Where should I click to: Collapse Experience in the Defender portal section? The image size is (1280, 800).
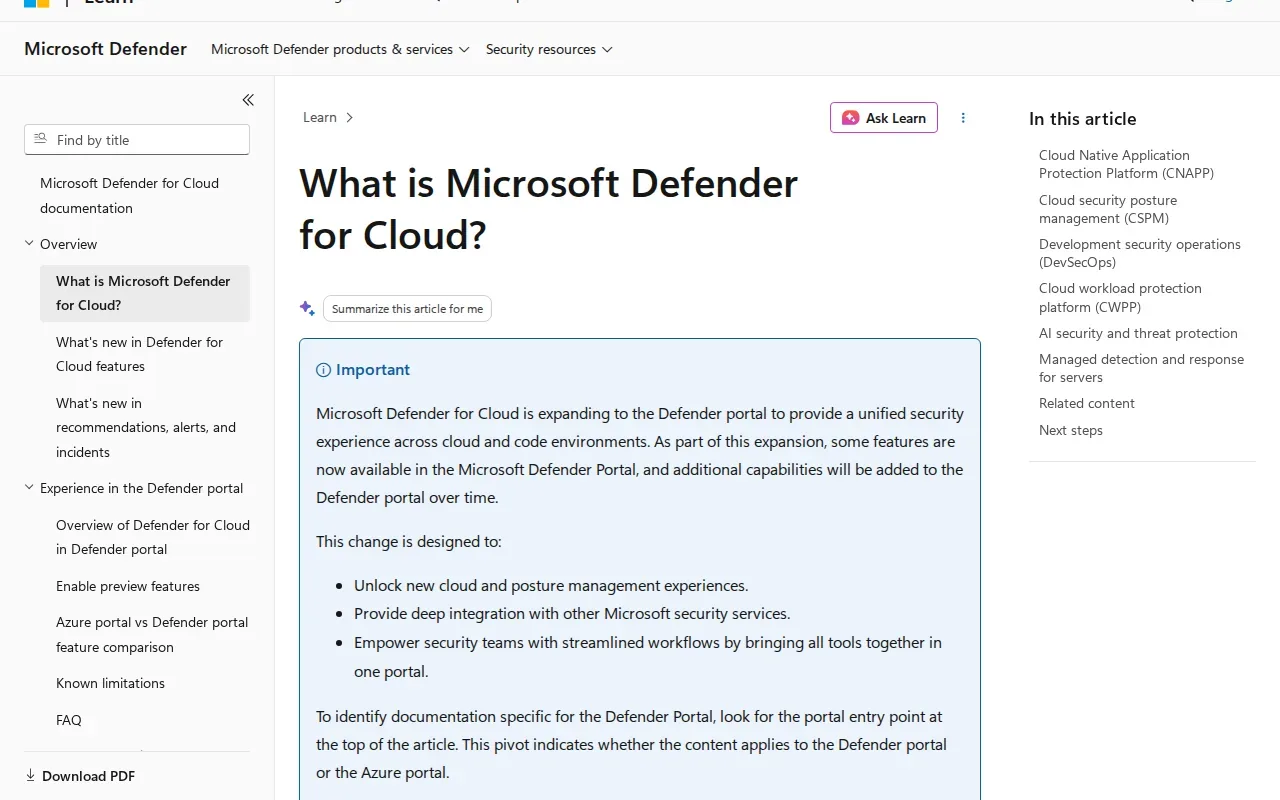pos(29,488)
